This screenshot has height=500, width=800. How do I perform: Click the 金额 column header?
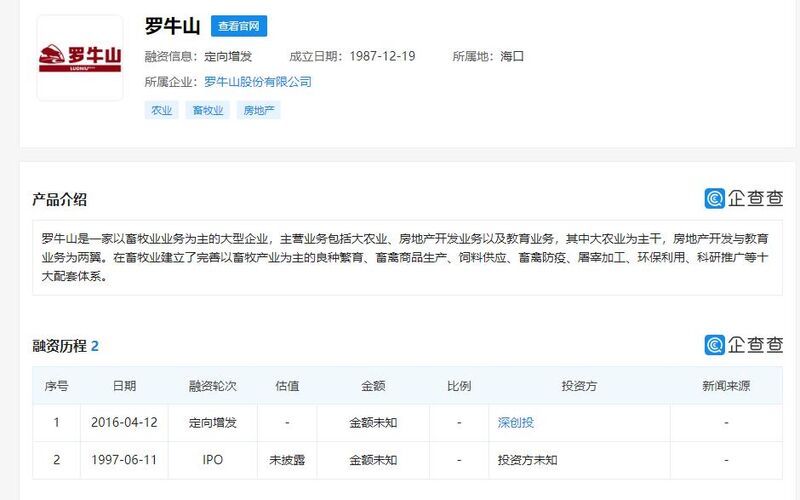[x=373, y=386]
